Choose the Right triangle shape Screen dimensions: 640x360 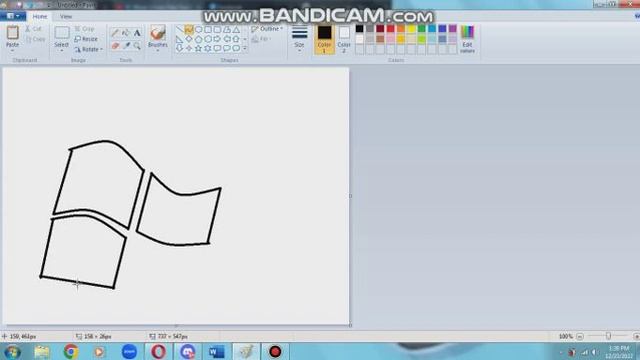179,39
